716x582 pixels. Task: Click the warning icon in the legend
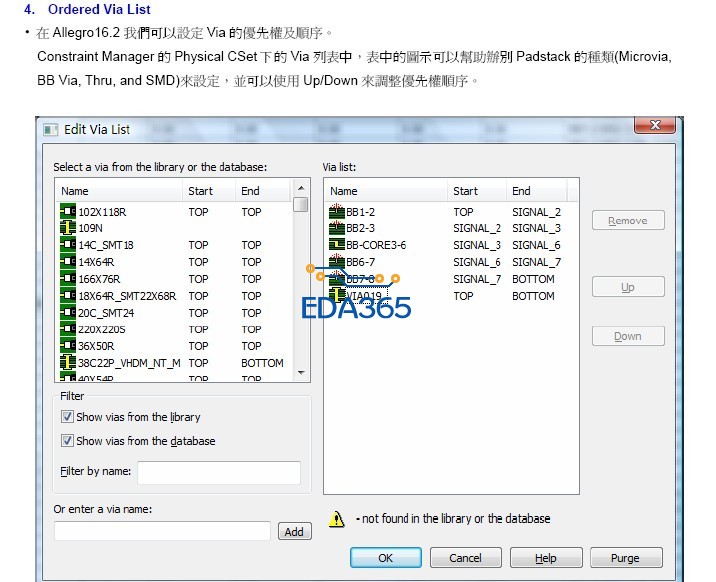click(337, 519)
